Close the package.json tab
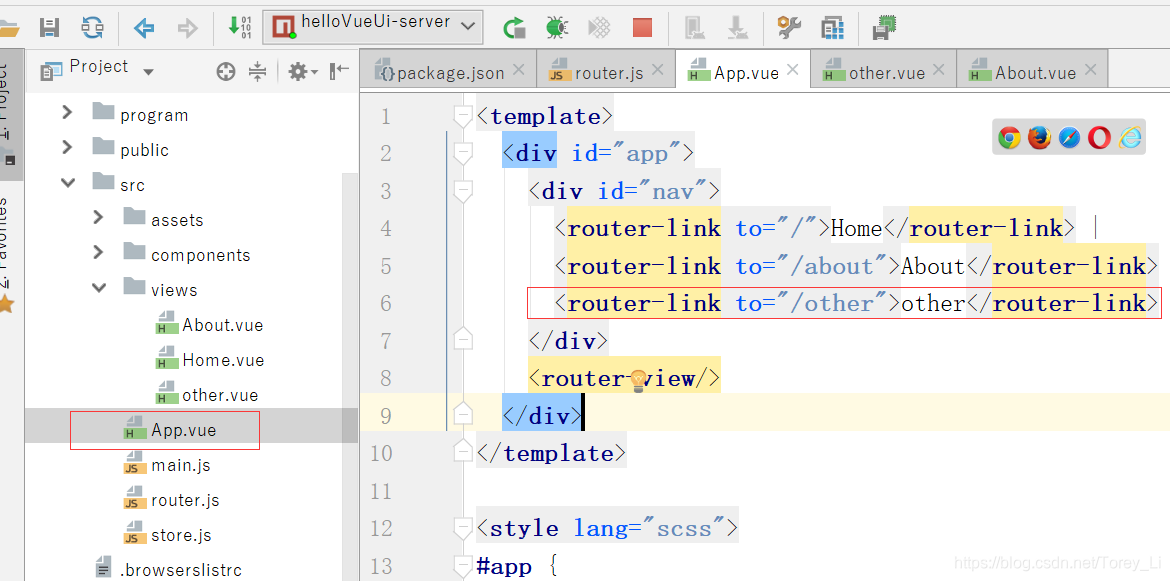Screen dimensions: 1170x581 tap(519, 70)
